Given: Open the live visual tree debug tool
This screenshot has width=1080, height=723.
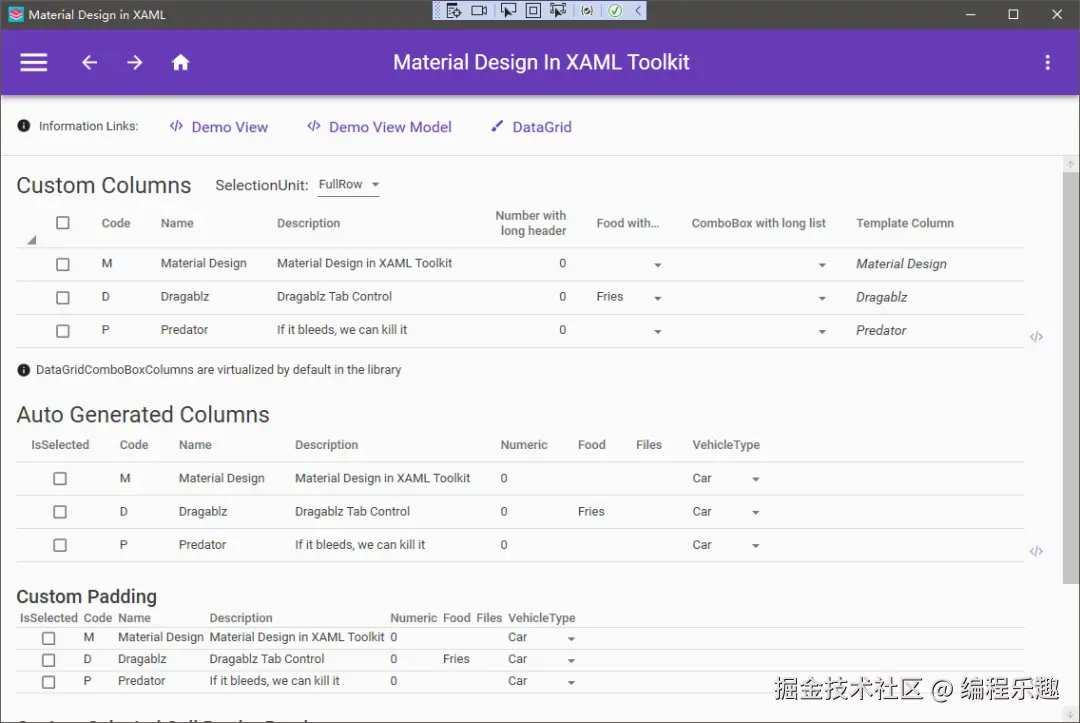Looking at the screenshot, I should point(453,10).
